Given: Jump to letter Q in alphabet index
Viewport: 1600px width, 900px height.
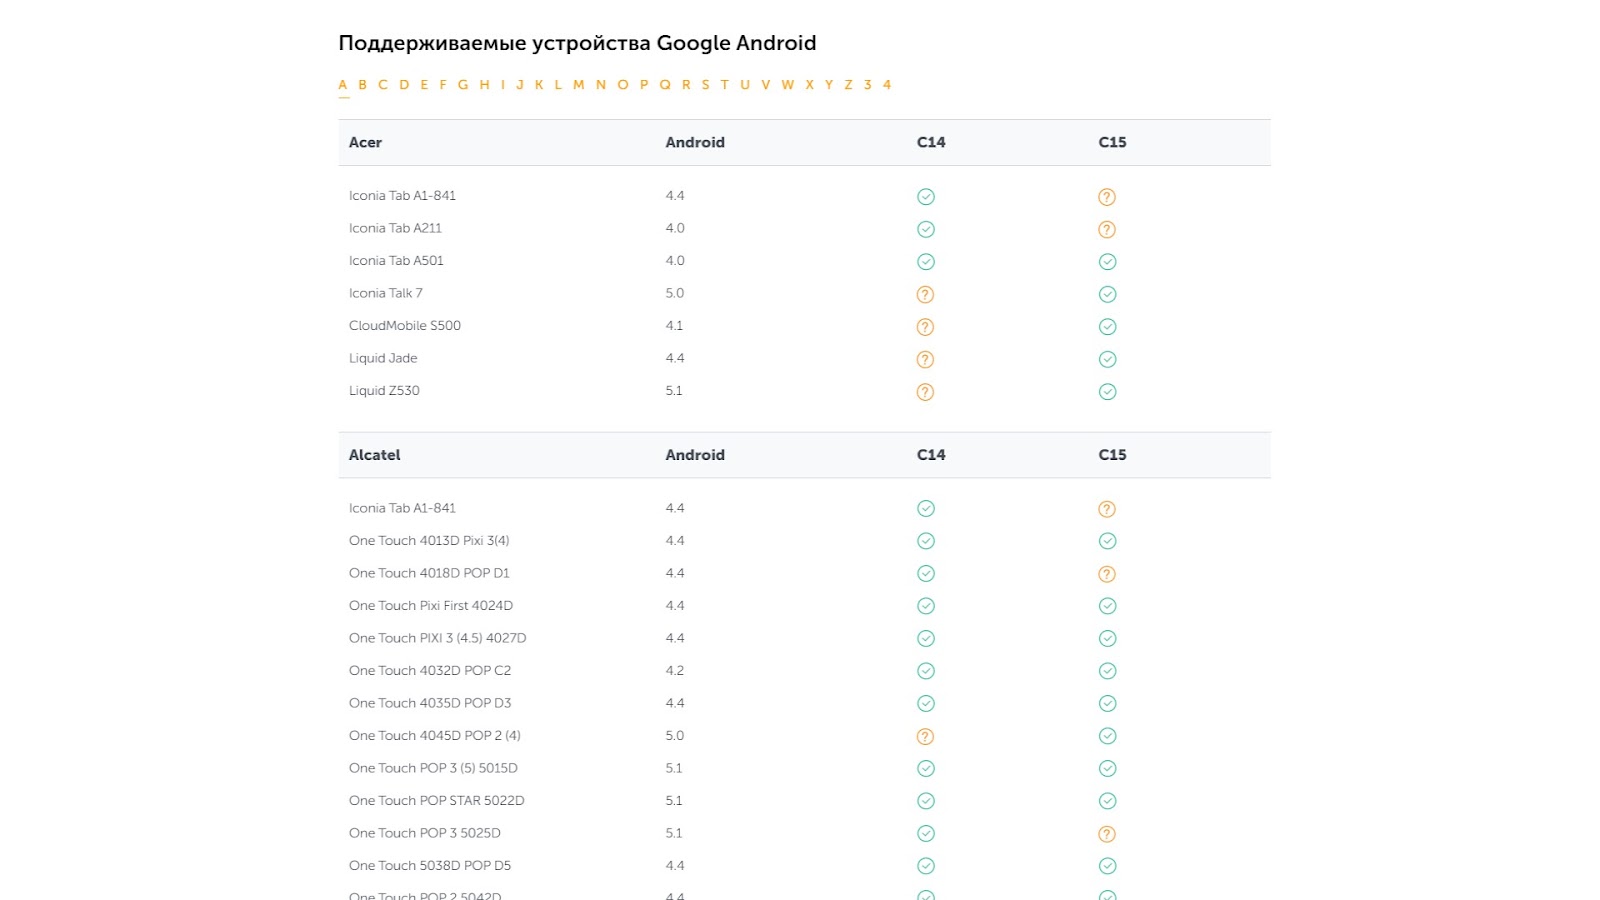Looking at the screenshot, I should coord(665,85).
